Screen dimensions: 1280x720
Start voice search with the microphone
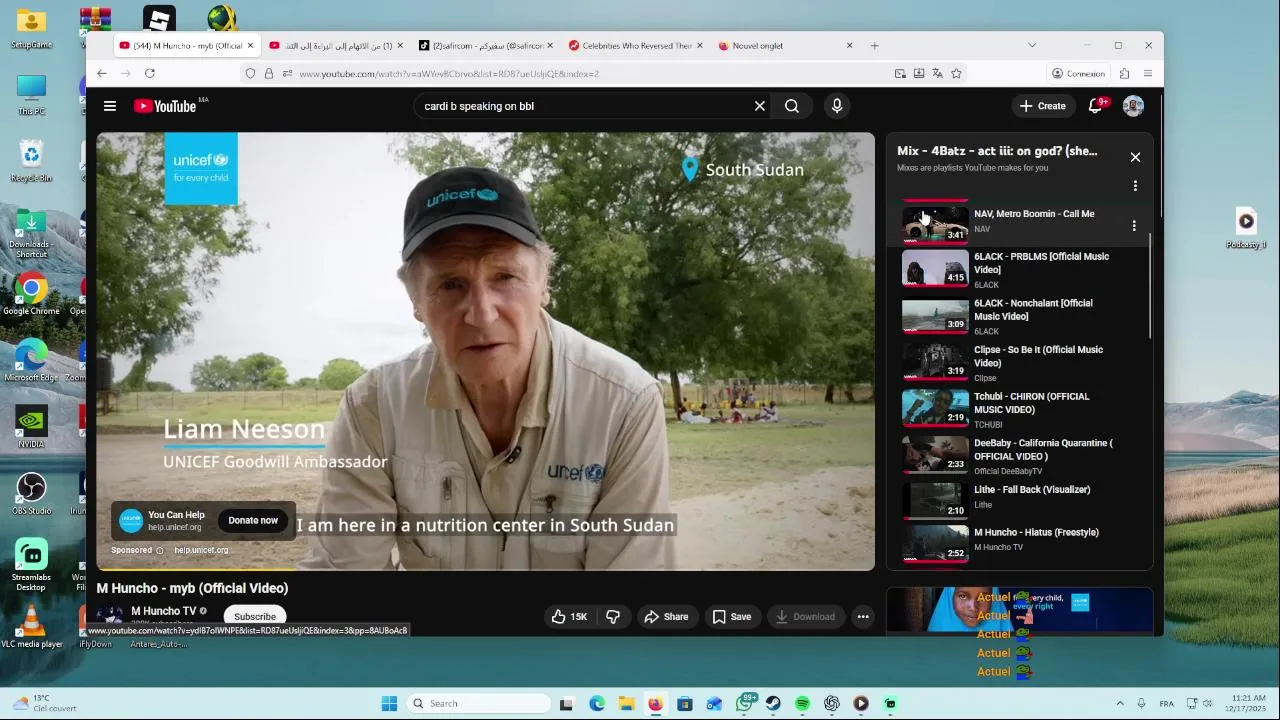[837, 106]
